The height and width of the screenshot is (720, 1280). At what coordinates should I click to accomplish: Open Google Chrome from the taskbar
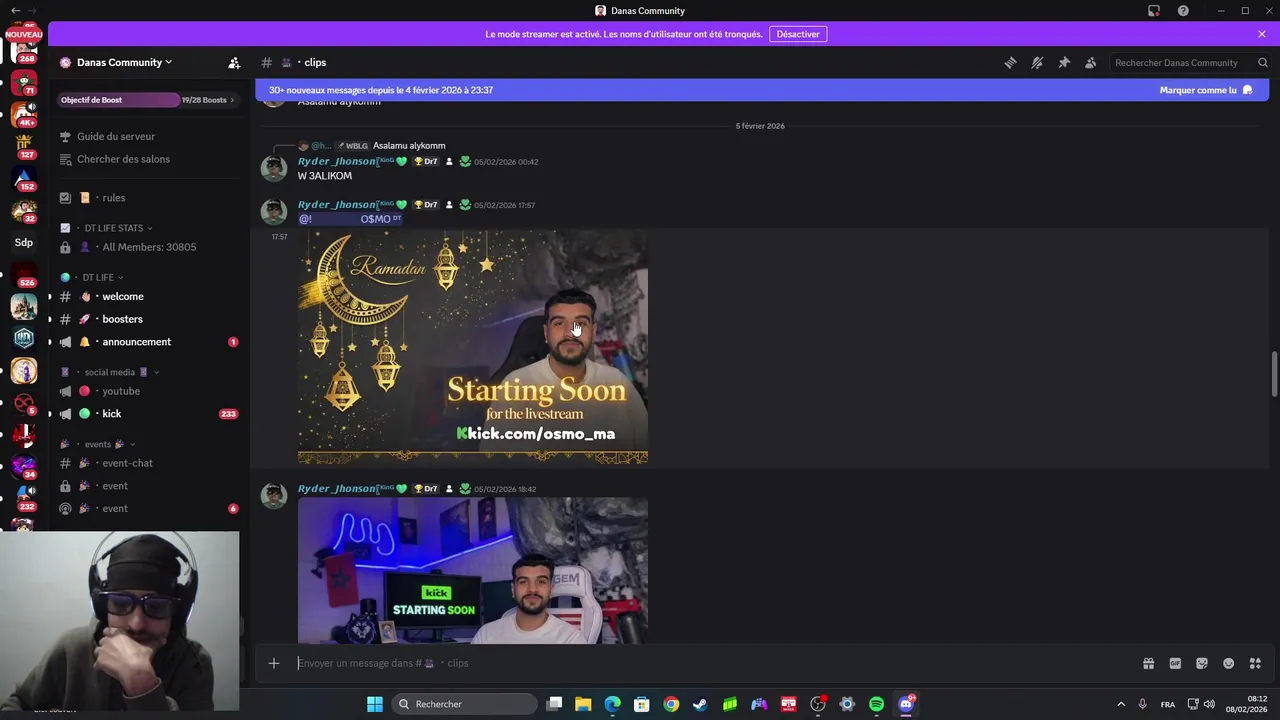[671, 704]
